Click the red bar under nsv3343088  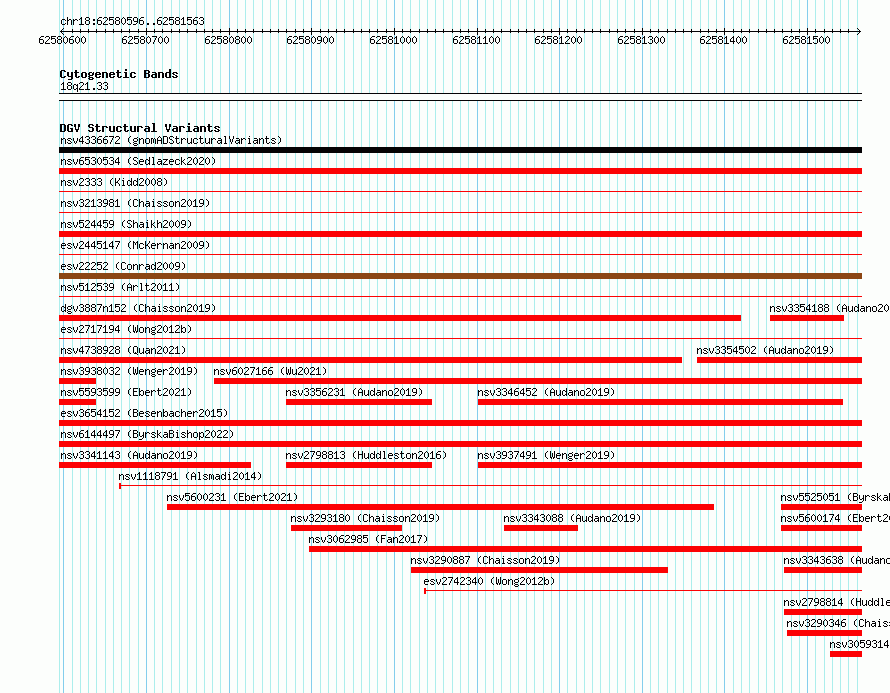coord(541,528)
